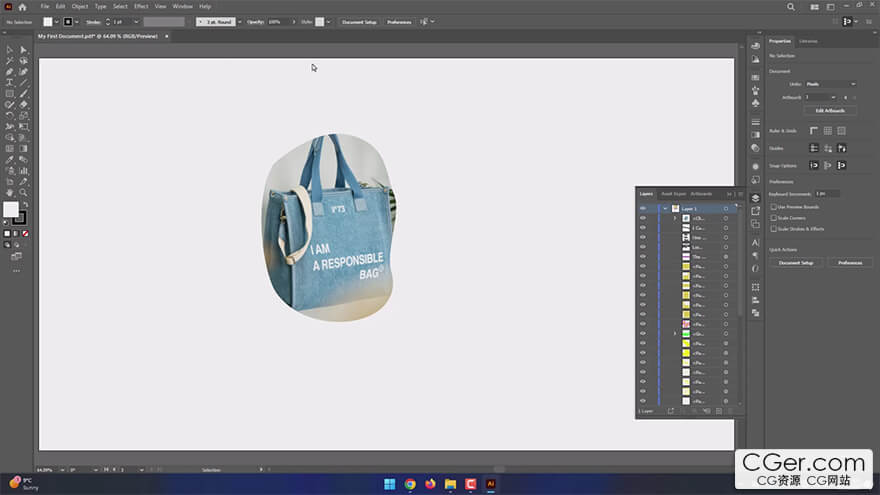Open the Effect menu
This screenshot has height=495, width=880.
tap(141, 6)
